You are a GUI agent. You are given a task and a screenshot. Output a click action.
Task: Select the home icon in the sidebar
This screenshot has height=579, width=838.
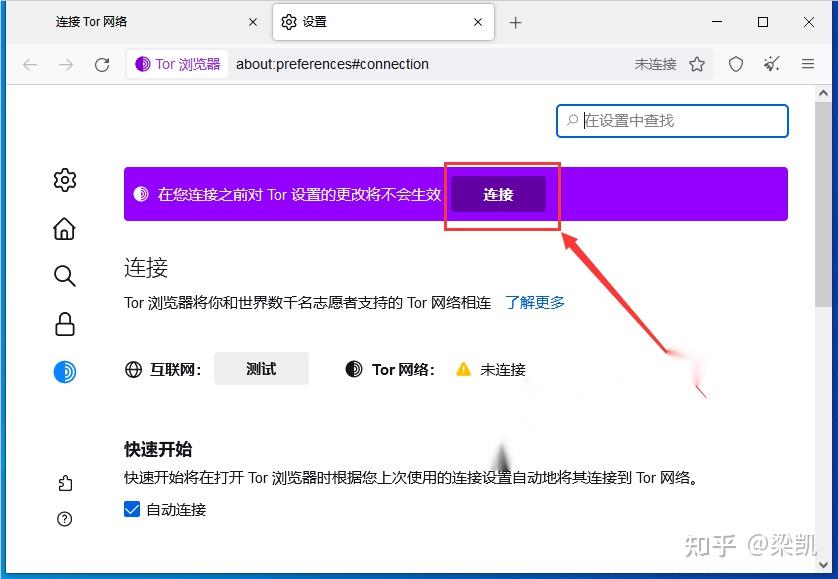pos(64,229)
